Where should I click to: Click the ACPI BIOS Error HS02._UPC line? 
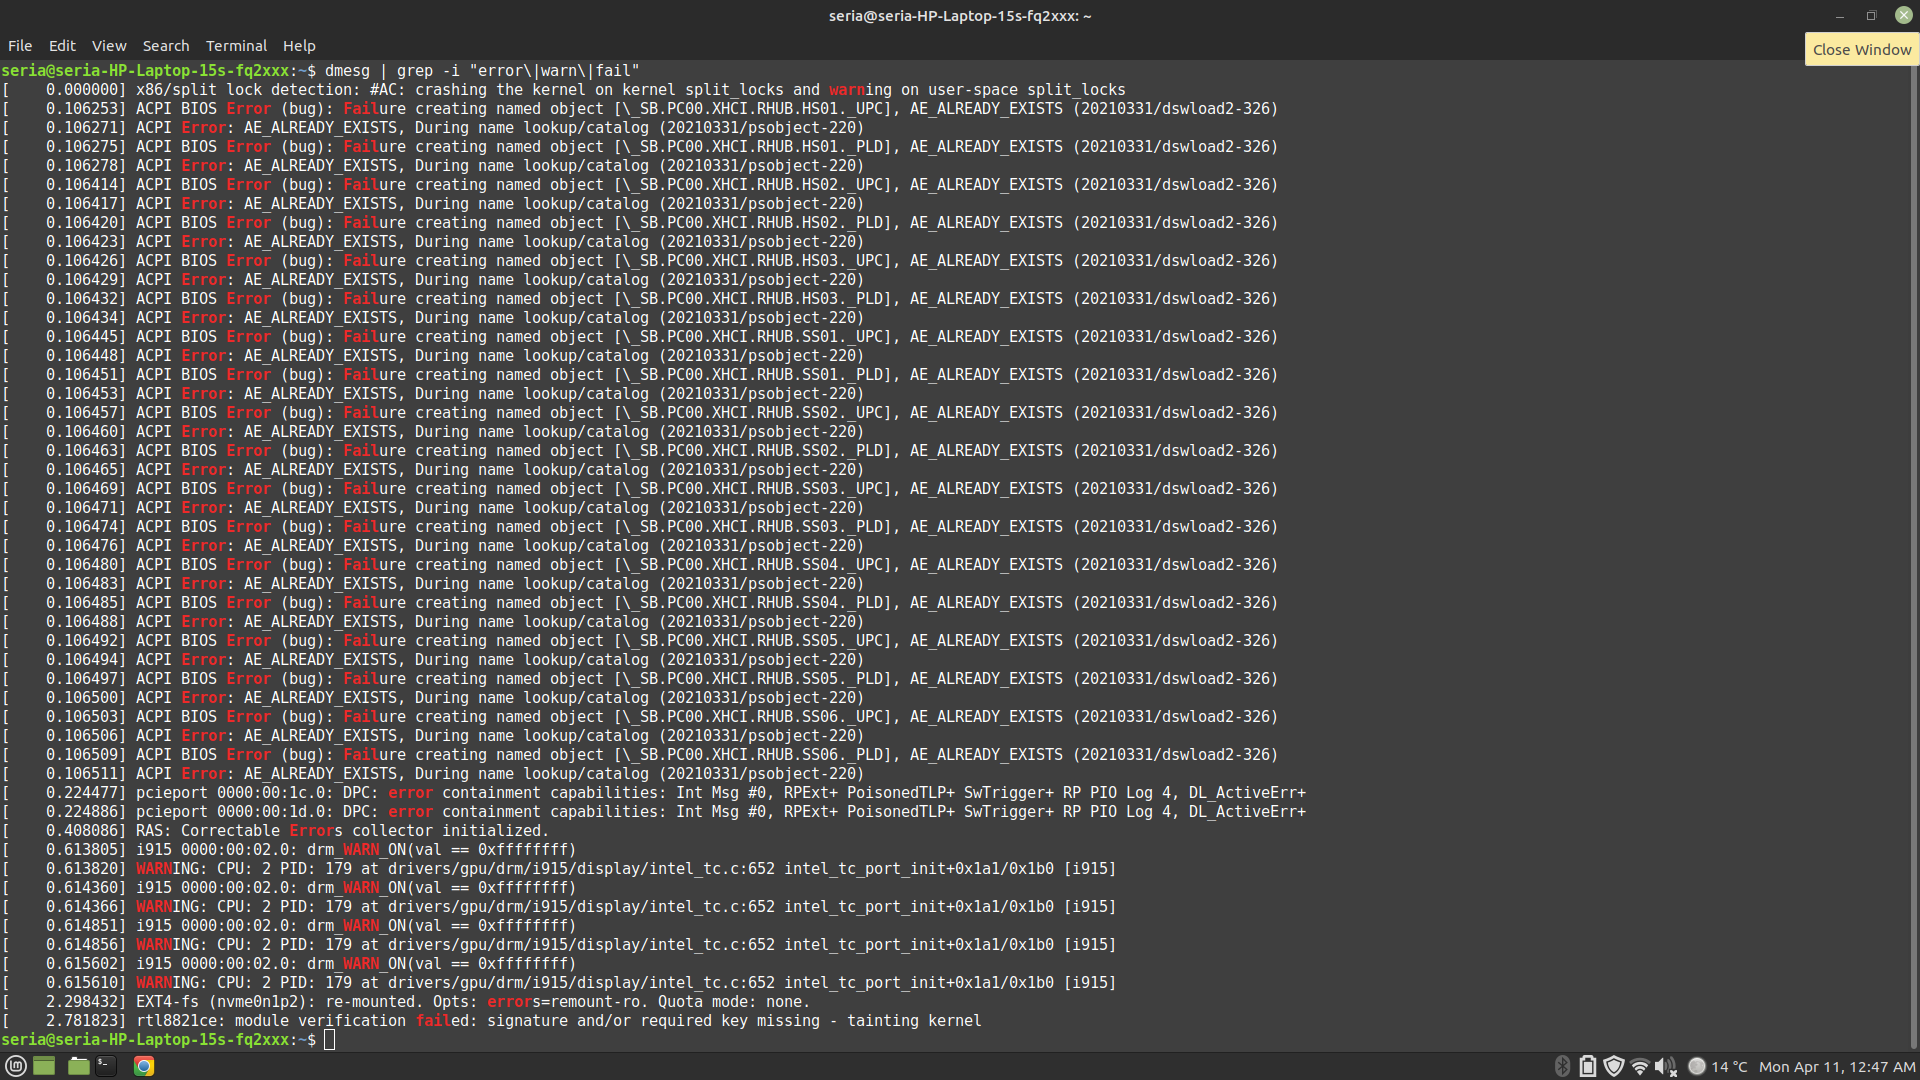(640, 185)
